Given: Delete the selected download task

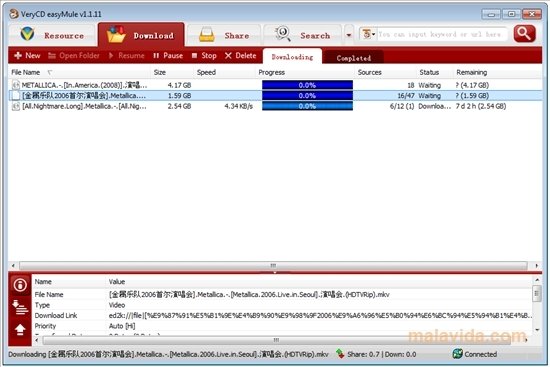Looking at the screenshot, I should click(x=241, y=55).
